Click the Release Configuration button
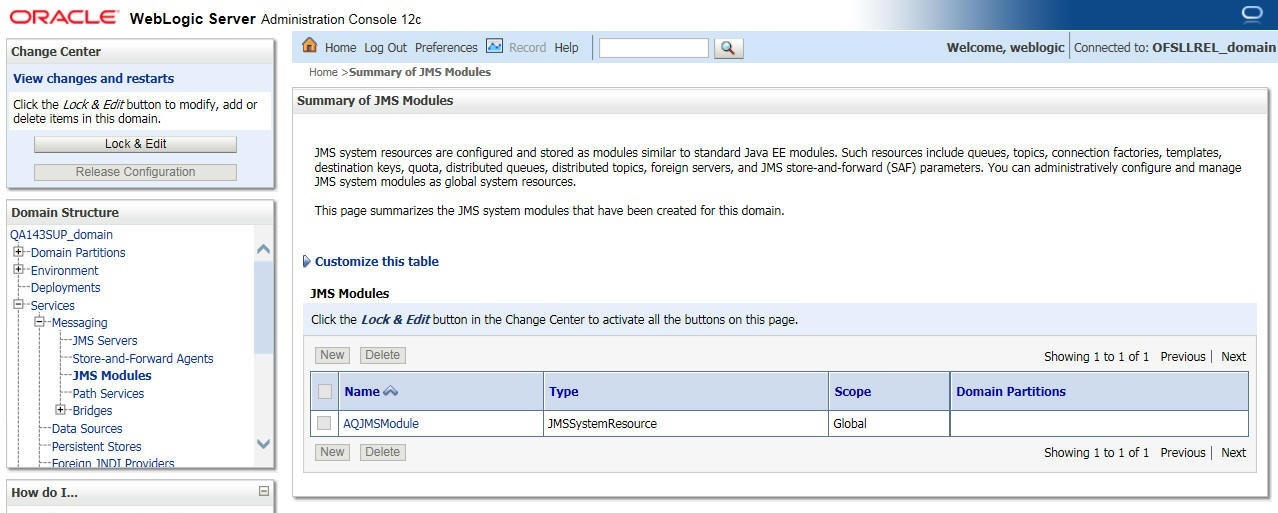Screen dimensions: 1278x513 135,172
